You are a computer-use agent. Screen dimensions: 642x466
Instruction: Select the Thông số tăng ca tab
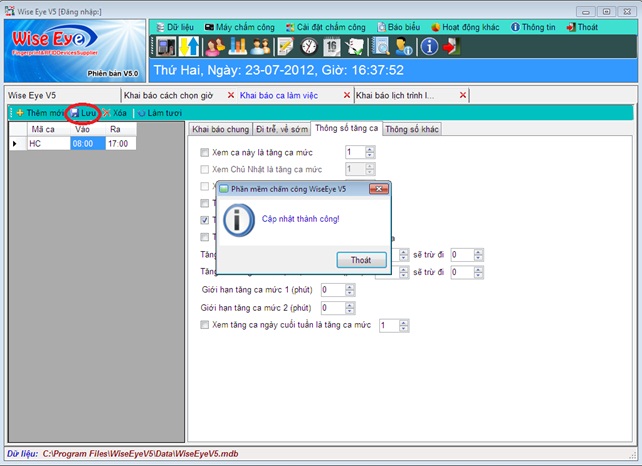(x=346, y=128)
